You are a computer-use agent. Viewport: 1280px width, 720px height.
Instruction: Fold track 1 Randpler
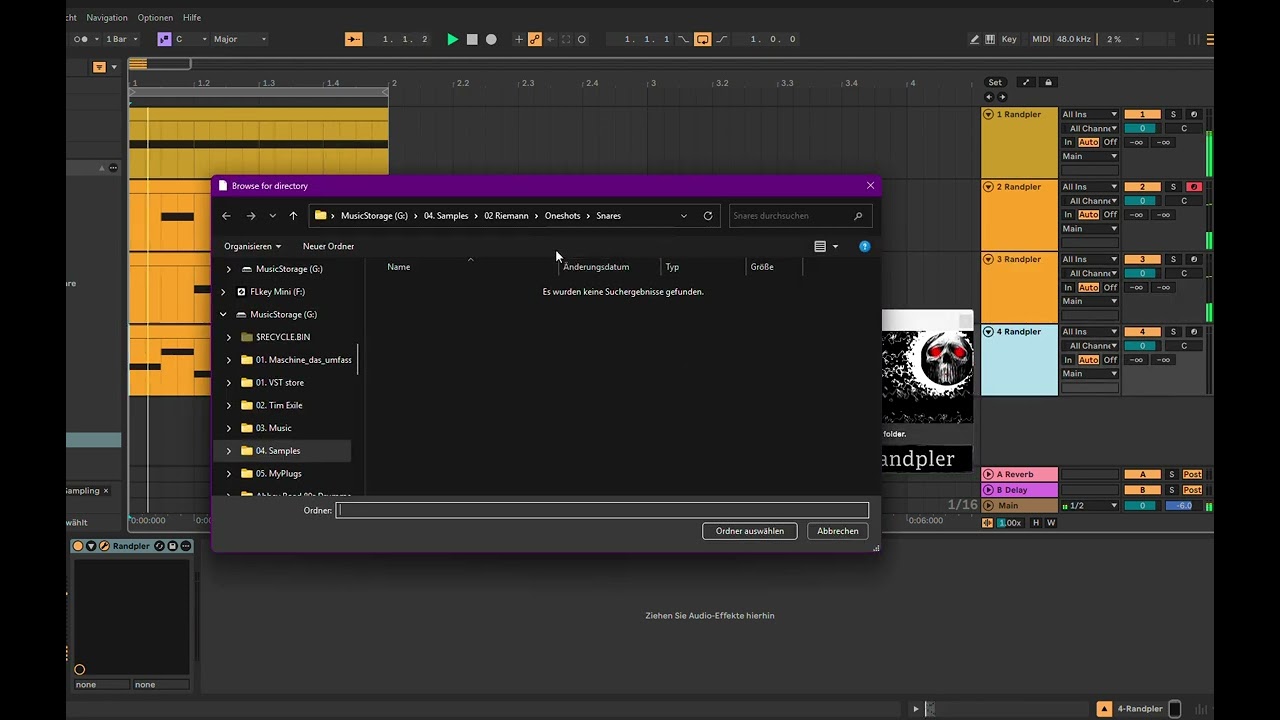click(988, 115)
